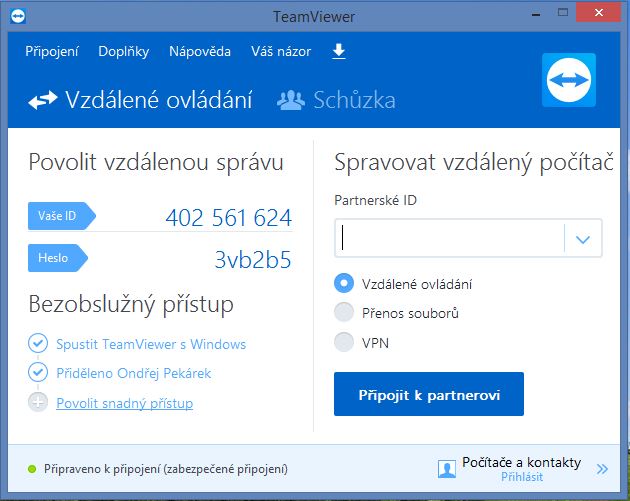Open the Váš názor menu

[281, 51]
